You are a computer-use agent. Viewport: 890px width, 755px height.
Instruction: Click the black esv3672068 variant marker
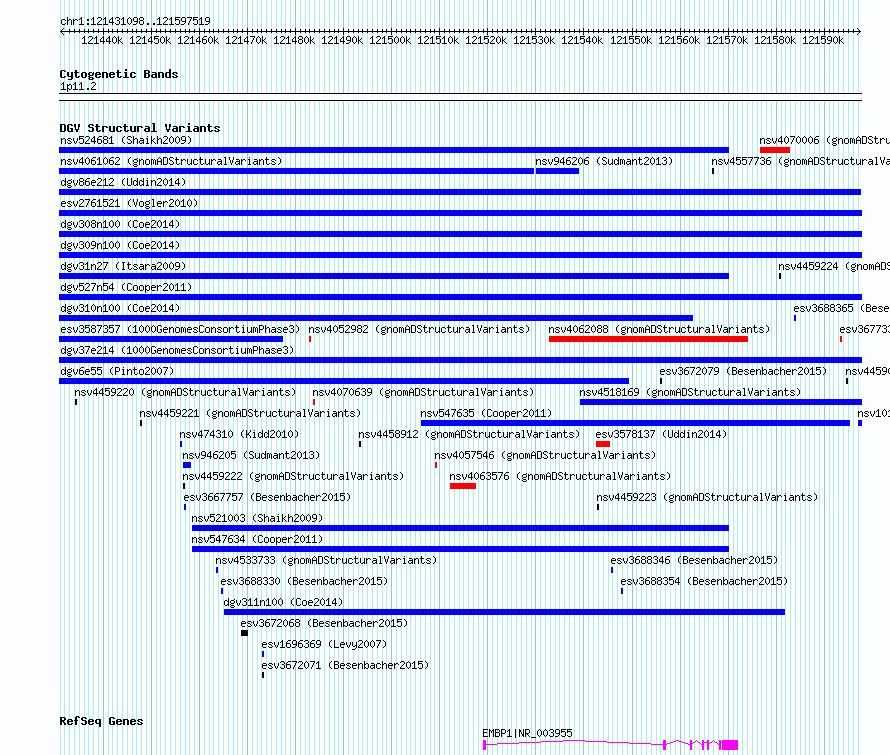[x=245, y=633]
